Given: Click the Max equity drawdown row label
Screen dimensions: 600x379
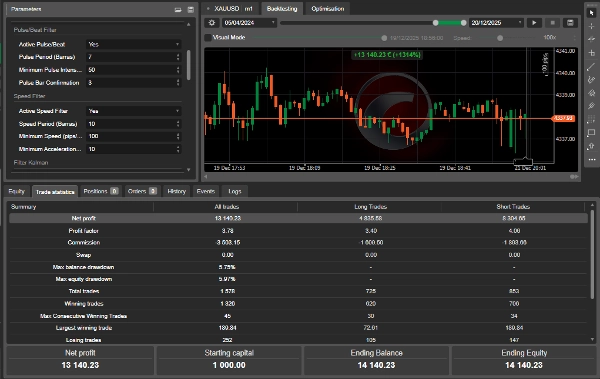Looking at the screenshot, I should tap(84, 279).
